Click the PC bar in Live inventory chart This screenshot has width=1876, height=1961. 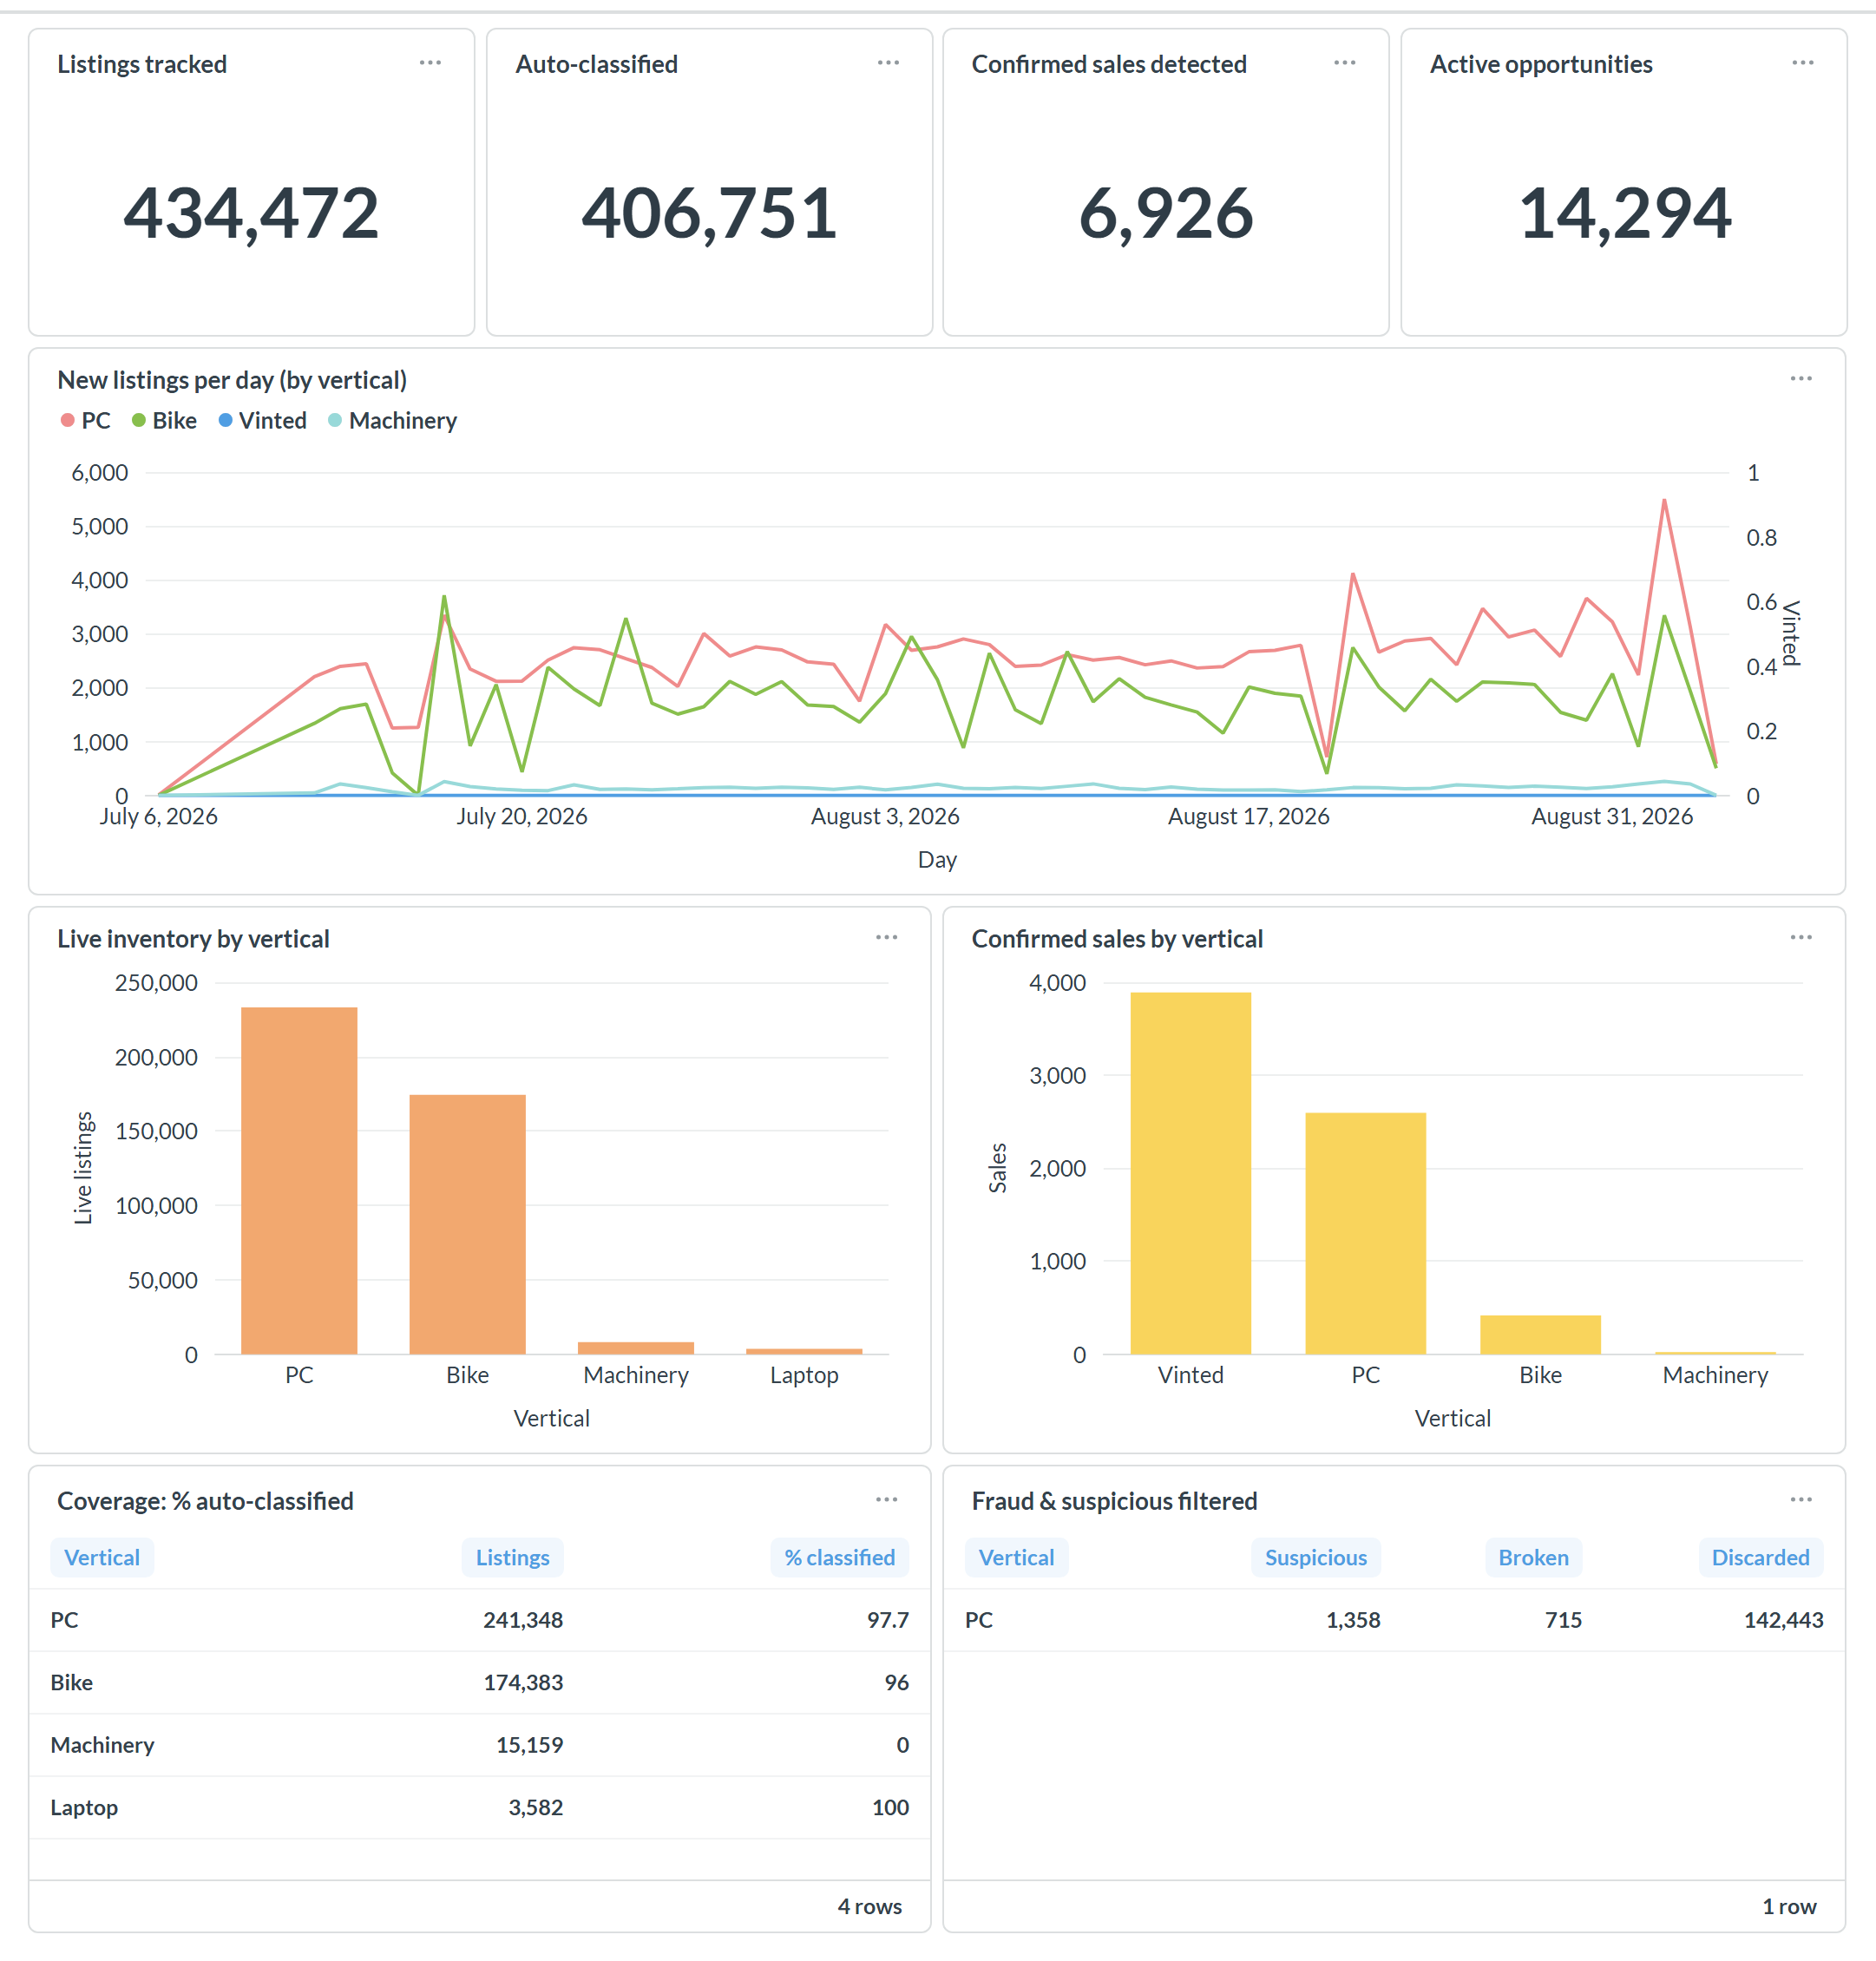click(299, 1181)
